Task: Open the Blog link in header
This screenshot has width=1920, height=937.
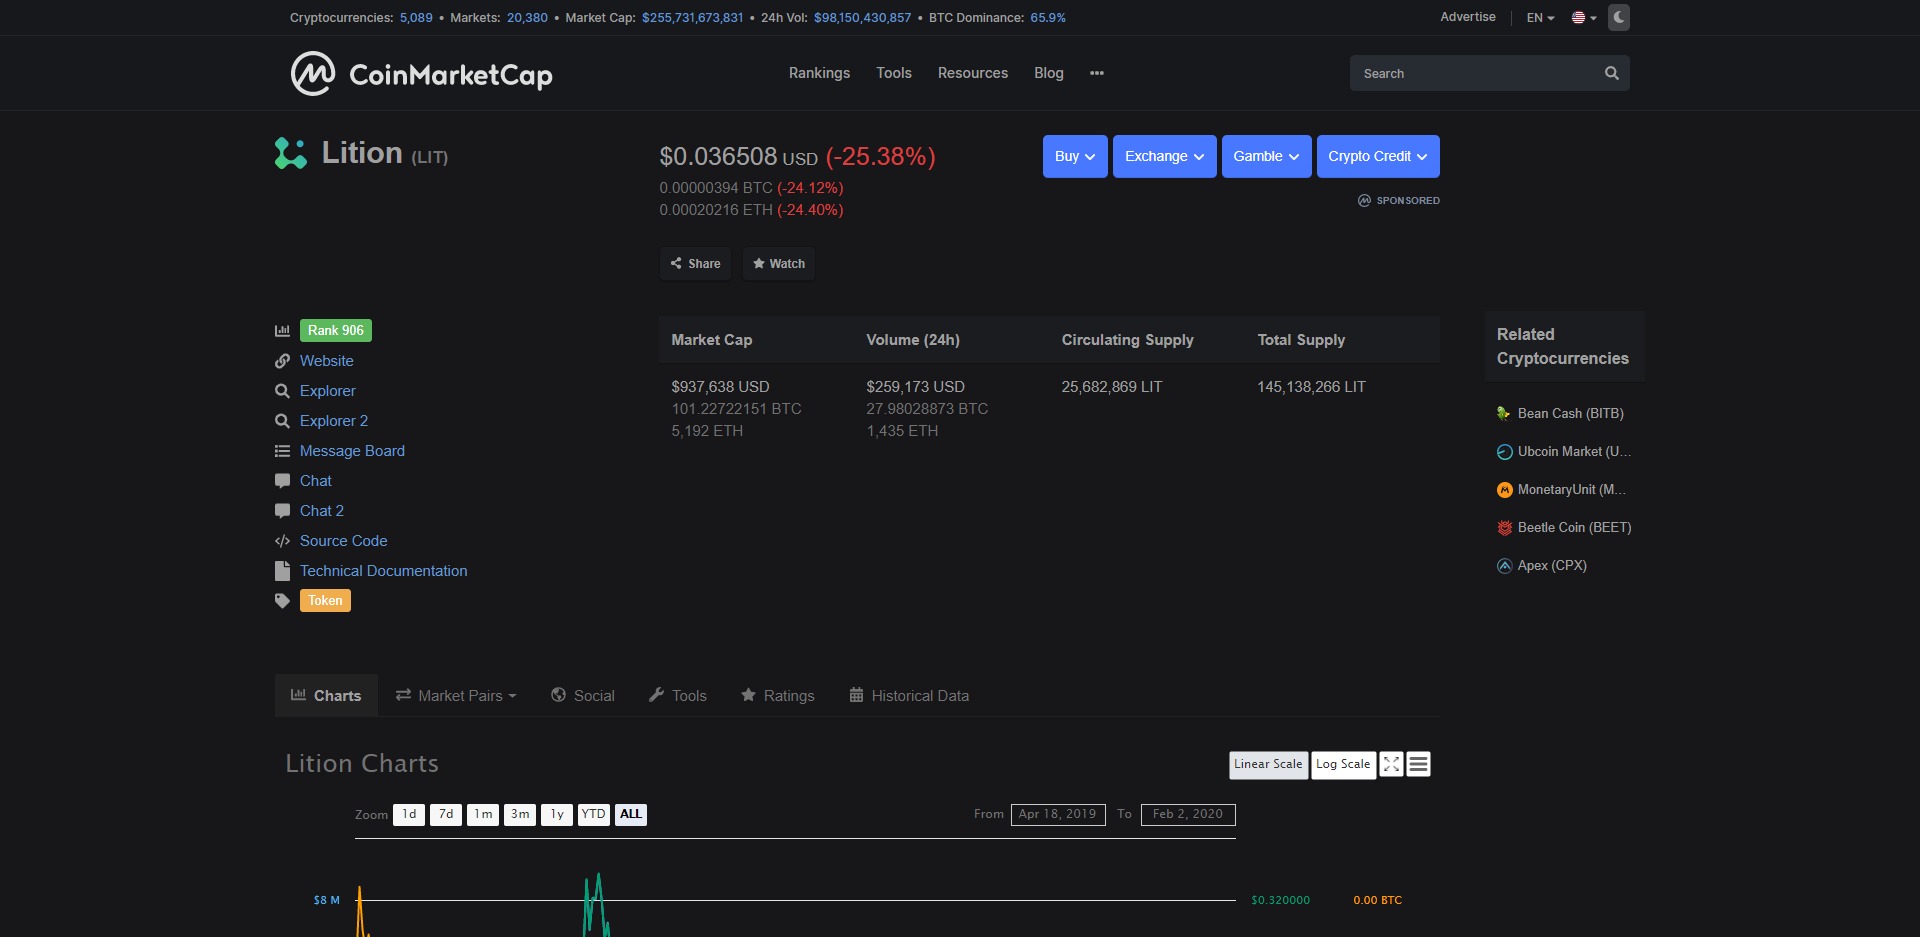Action: (1049, 73)
